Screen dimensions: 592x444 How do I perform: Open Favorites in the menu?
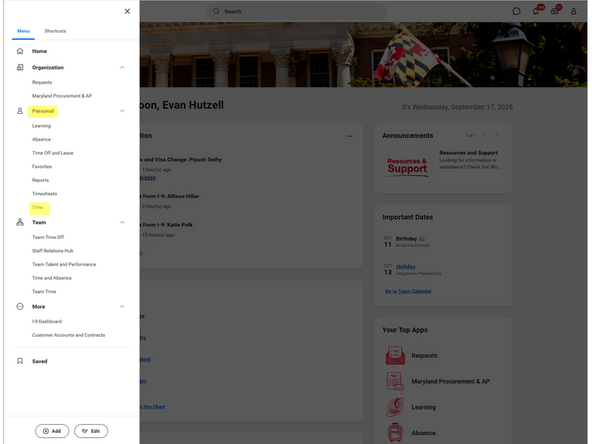pos(42,166)
